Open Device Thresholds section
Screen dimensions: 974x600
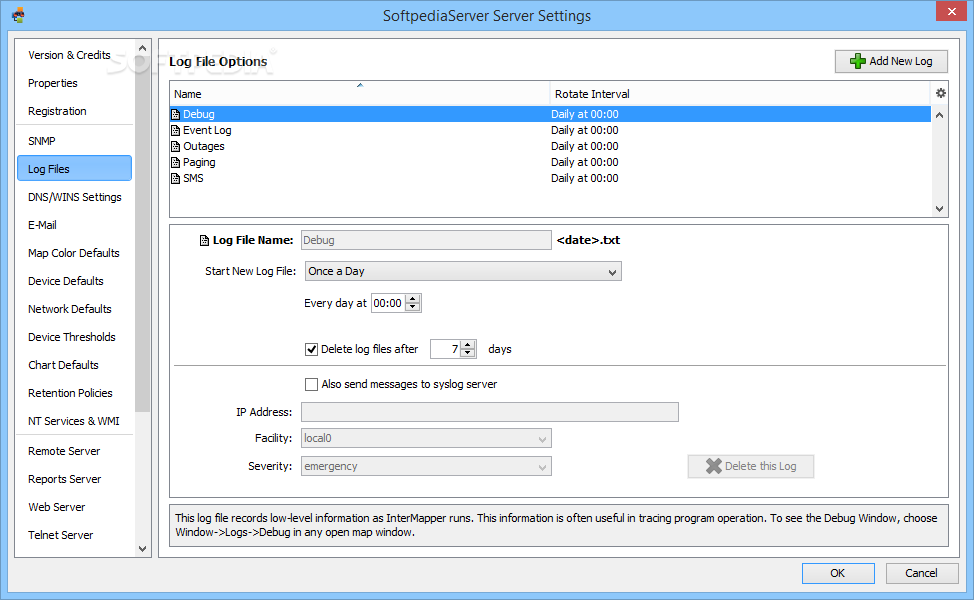[71, 337]
